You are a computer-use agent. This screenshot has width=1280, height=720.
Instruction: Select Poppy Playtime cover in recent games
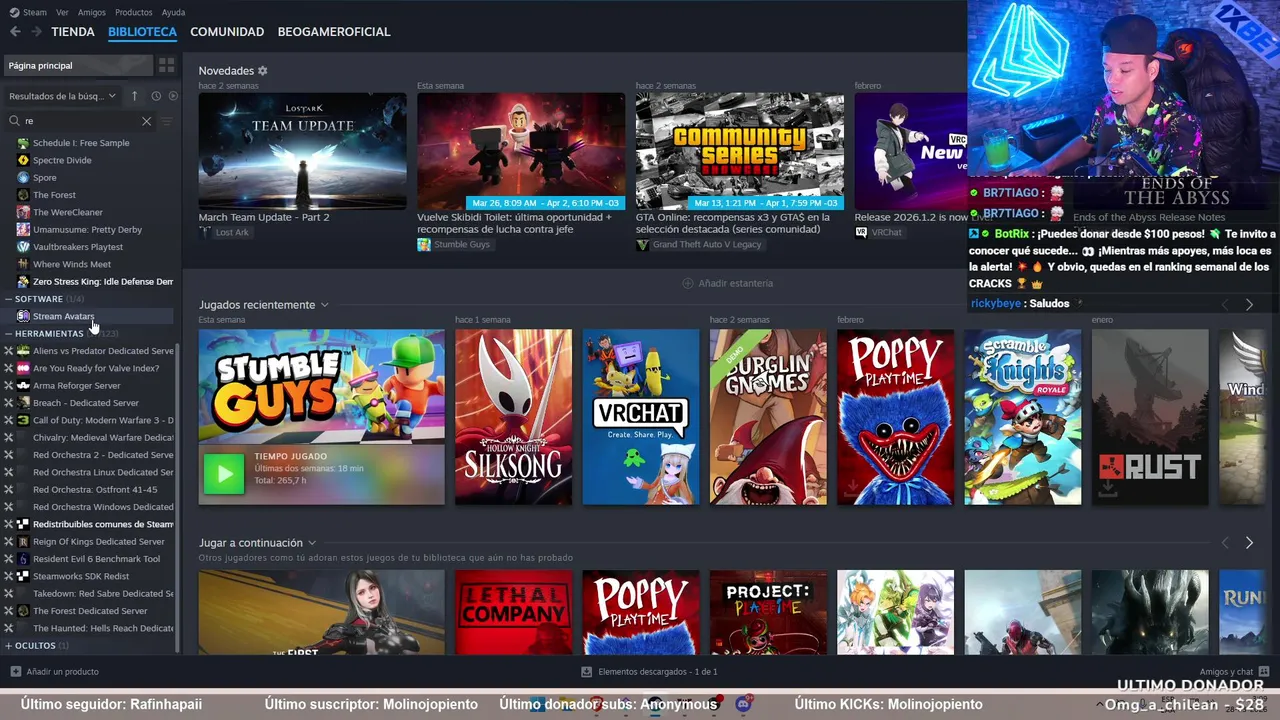[x=895, y=417]
